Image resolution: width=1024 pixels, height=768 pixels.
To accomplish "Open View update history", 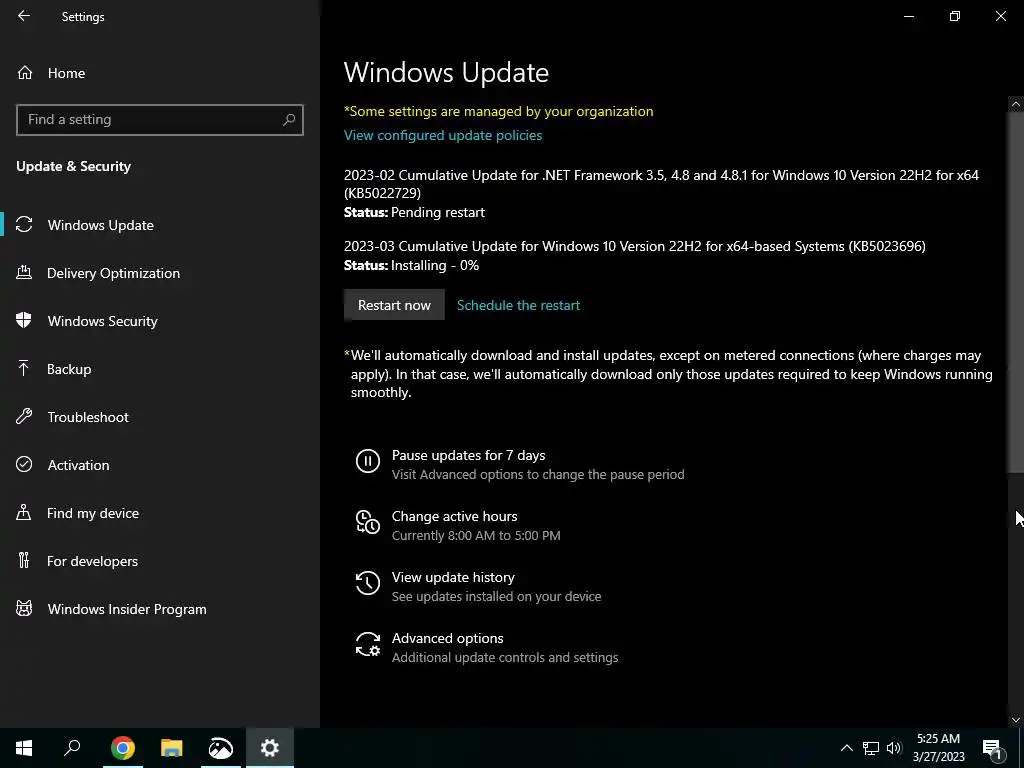I will tap(479, 586).
